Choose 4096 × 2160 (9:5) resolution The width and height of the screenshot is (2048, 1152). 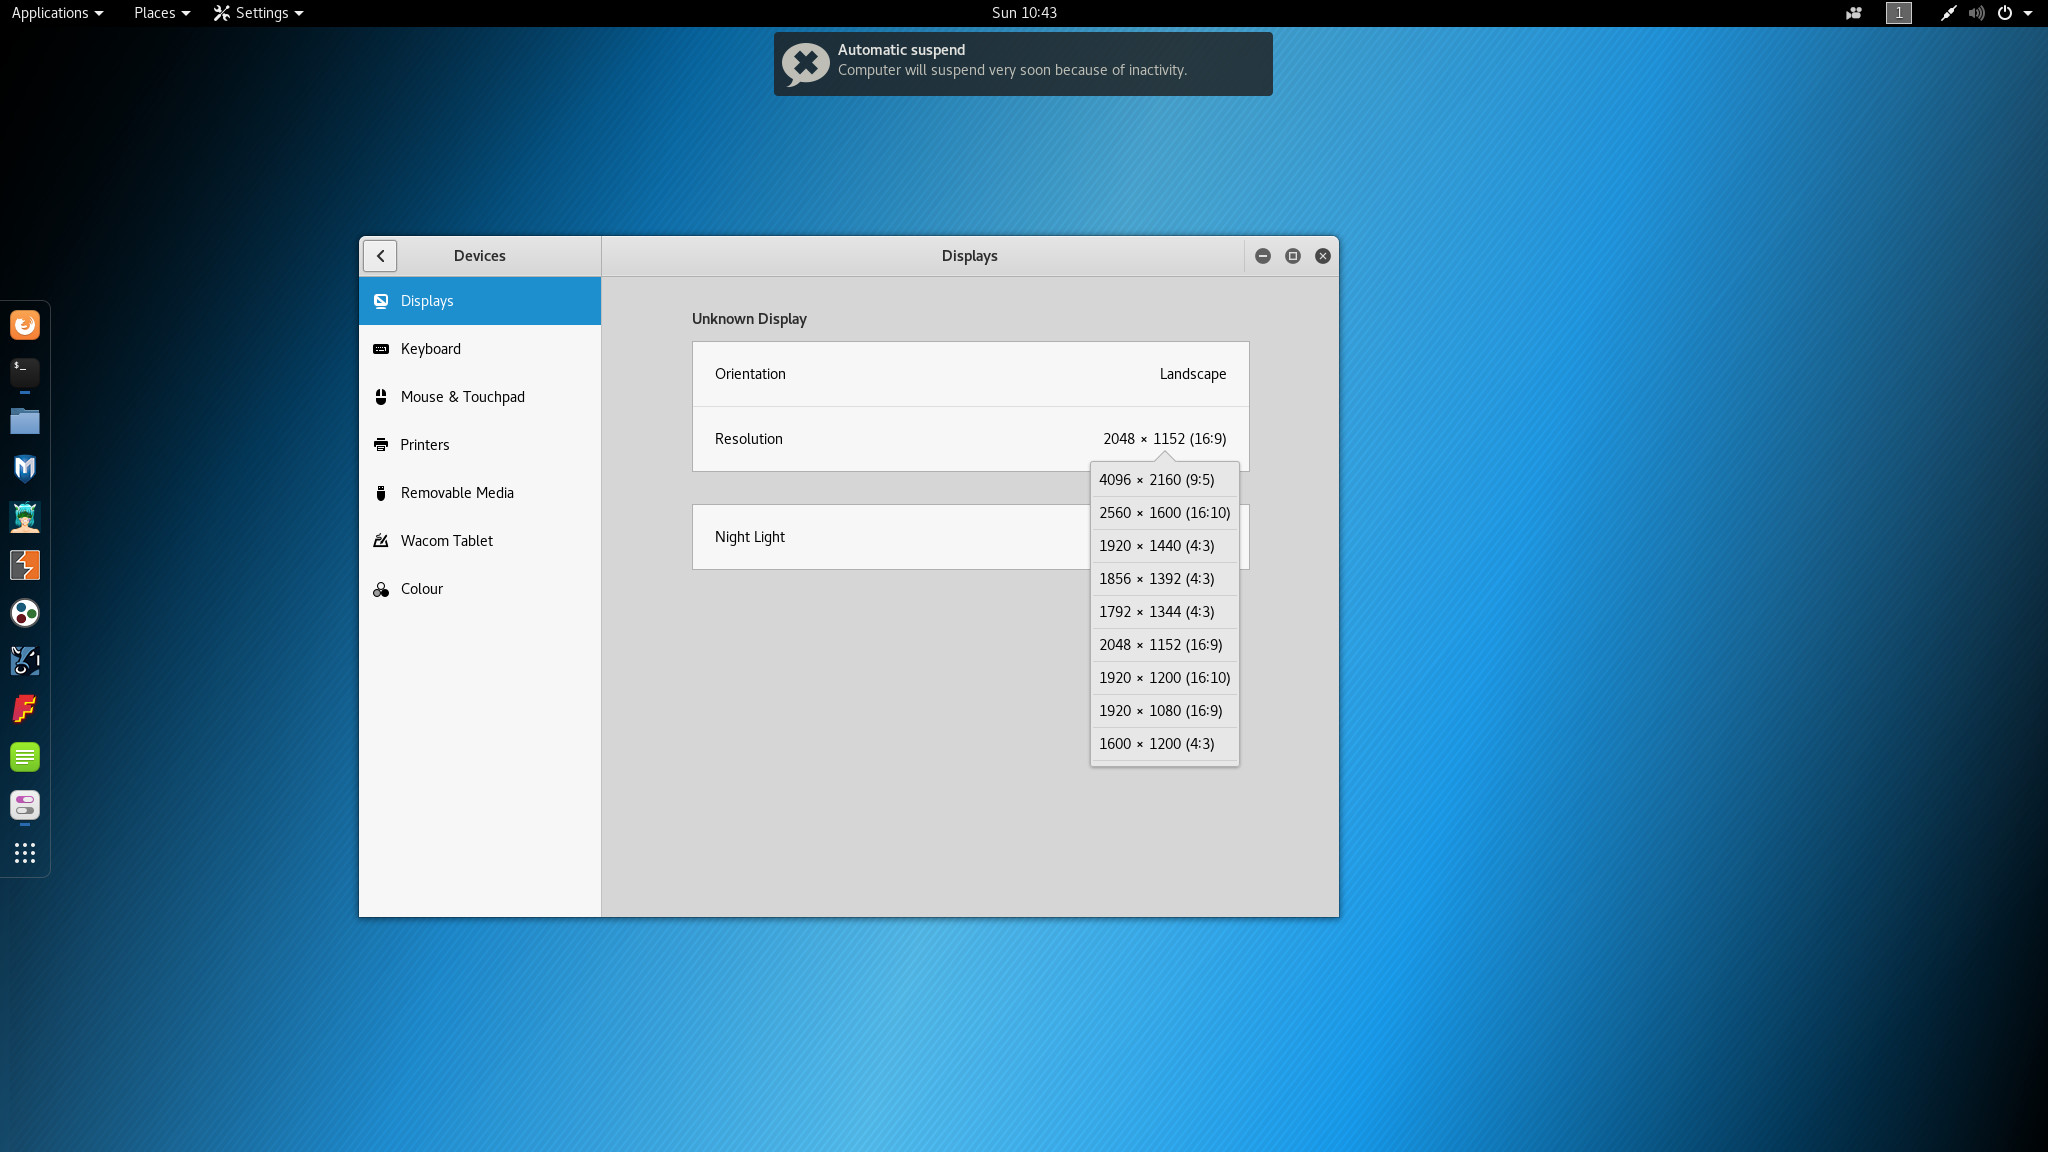point(1156,480)
